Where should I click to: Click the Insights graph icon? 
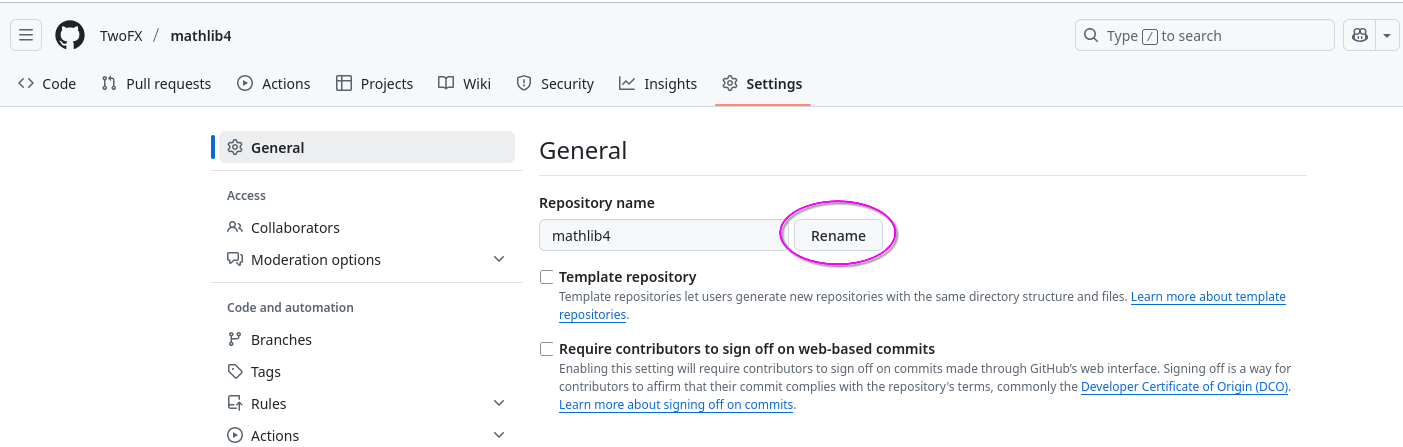coord(627,84)
